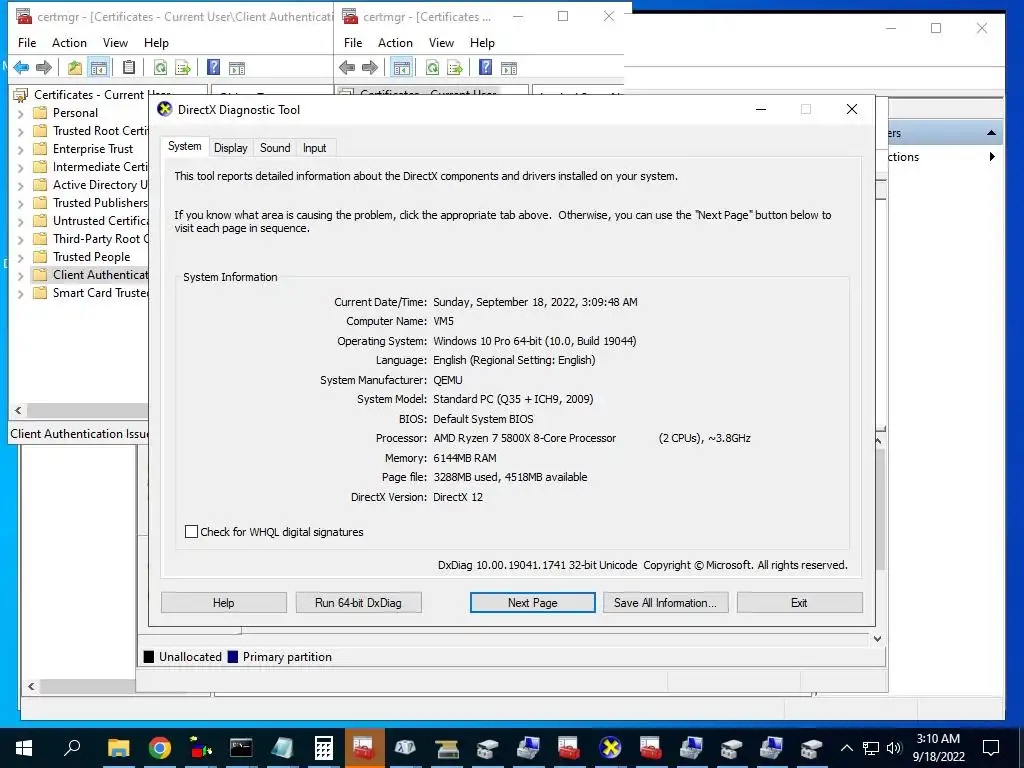Switch to the Display tab in DxDiag
The image size is (1024, 768).
click(x=231, y=148)
